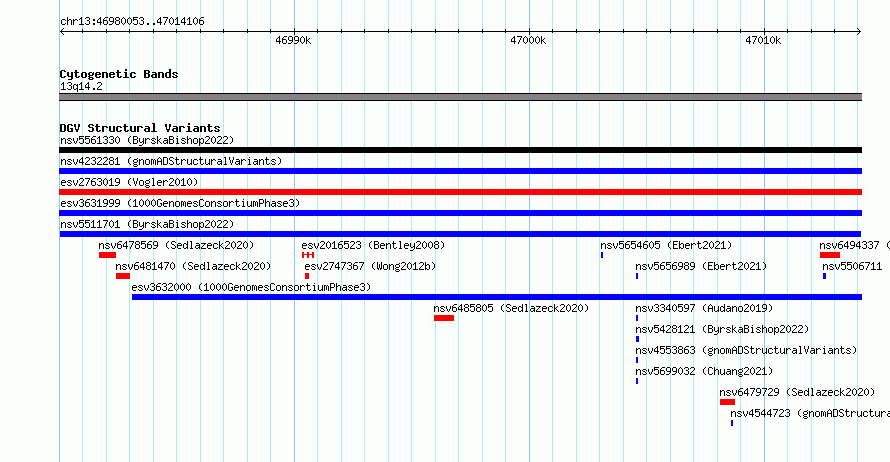The width and height of the screenshot is (890, 462).
Task: Open nsv6485805 (Sedlazeck2020) label
Action: click(511, 308)
